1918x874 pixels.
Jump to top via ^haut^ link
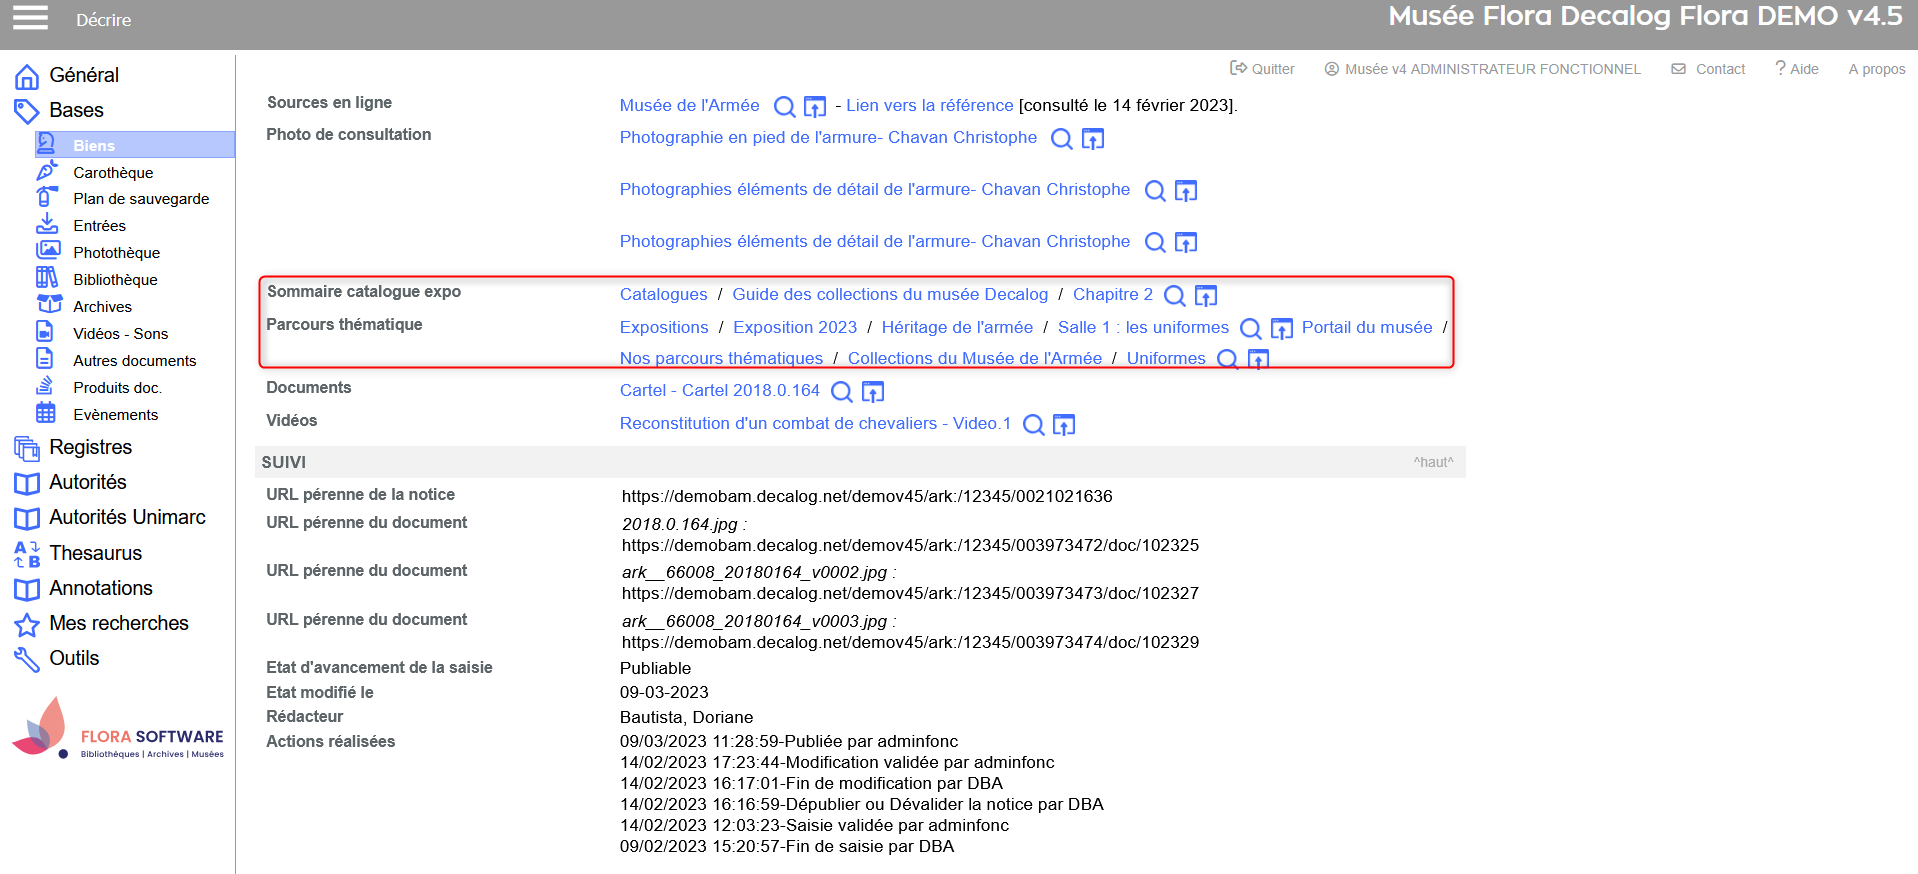click(x=1432, y=462)
